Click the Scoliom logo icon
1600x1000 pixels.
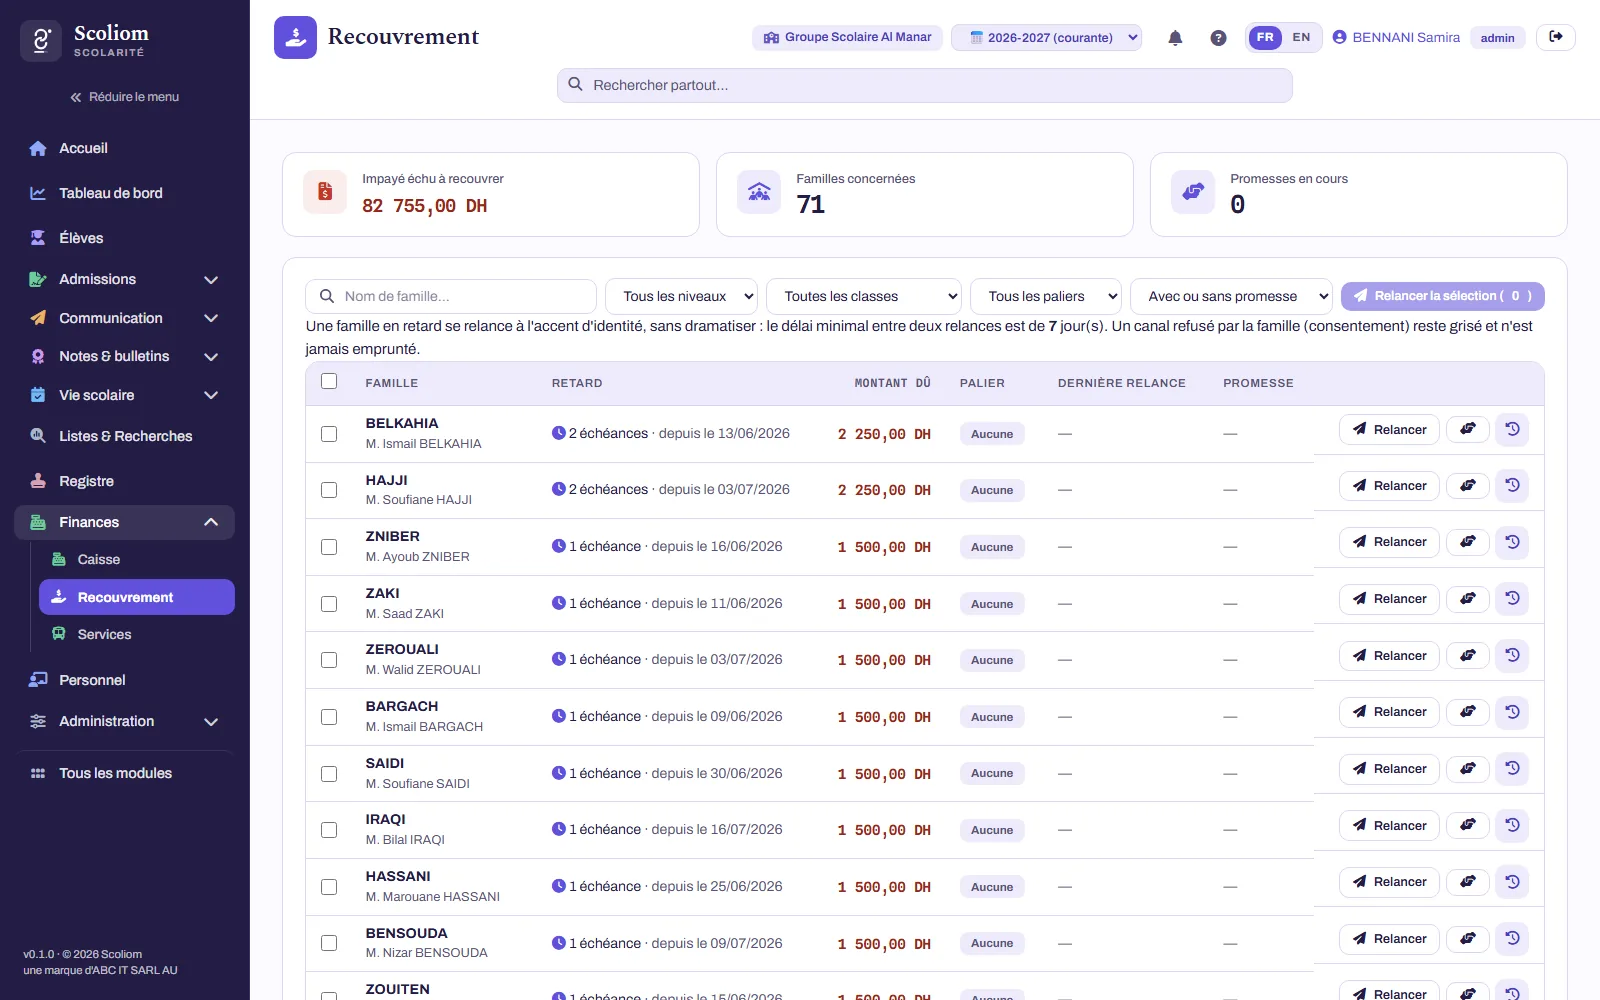tap(41, 41)
